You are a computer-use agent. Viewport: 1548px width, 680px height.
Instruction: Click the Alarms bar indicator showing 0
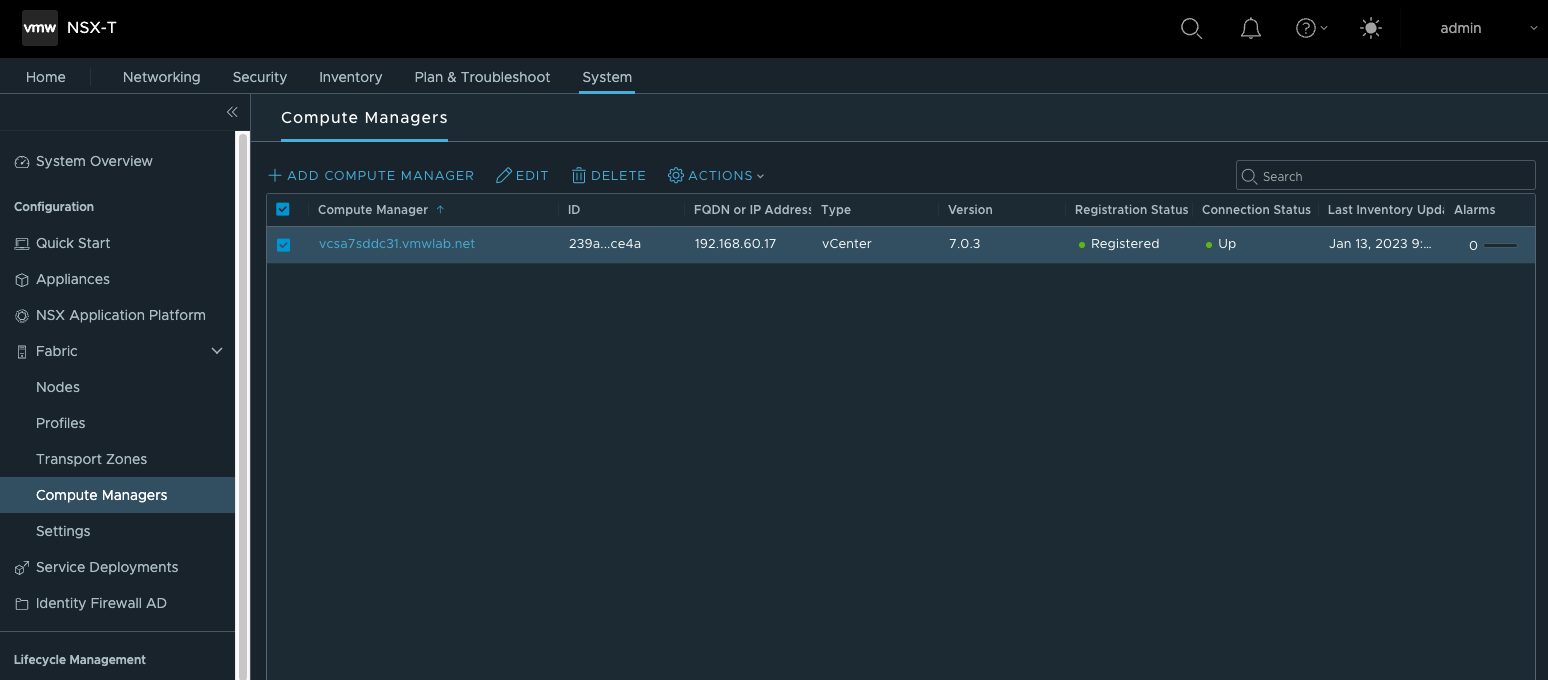tap(1500, 245)
